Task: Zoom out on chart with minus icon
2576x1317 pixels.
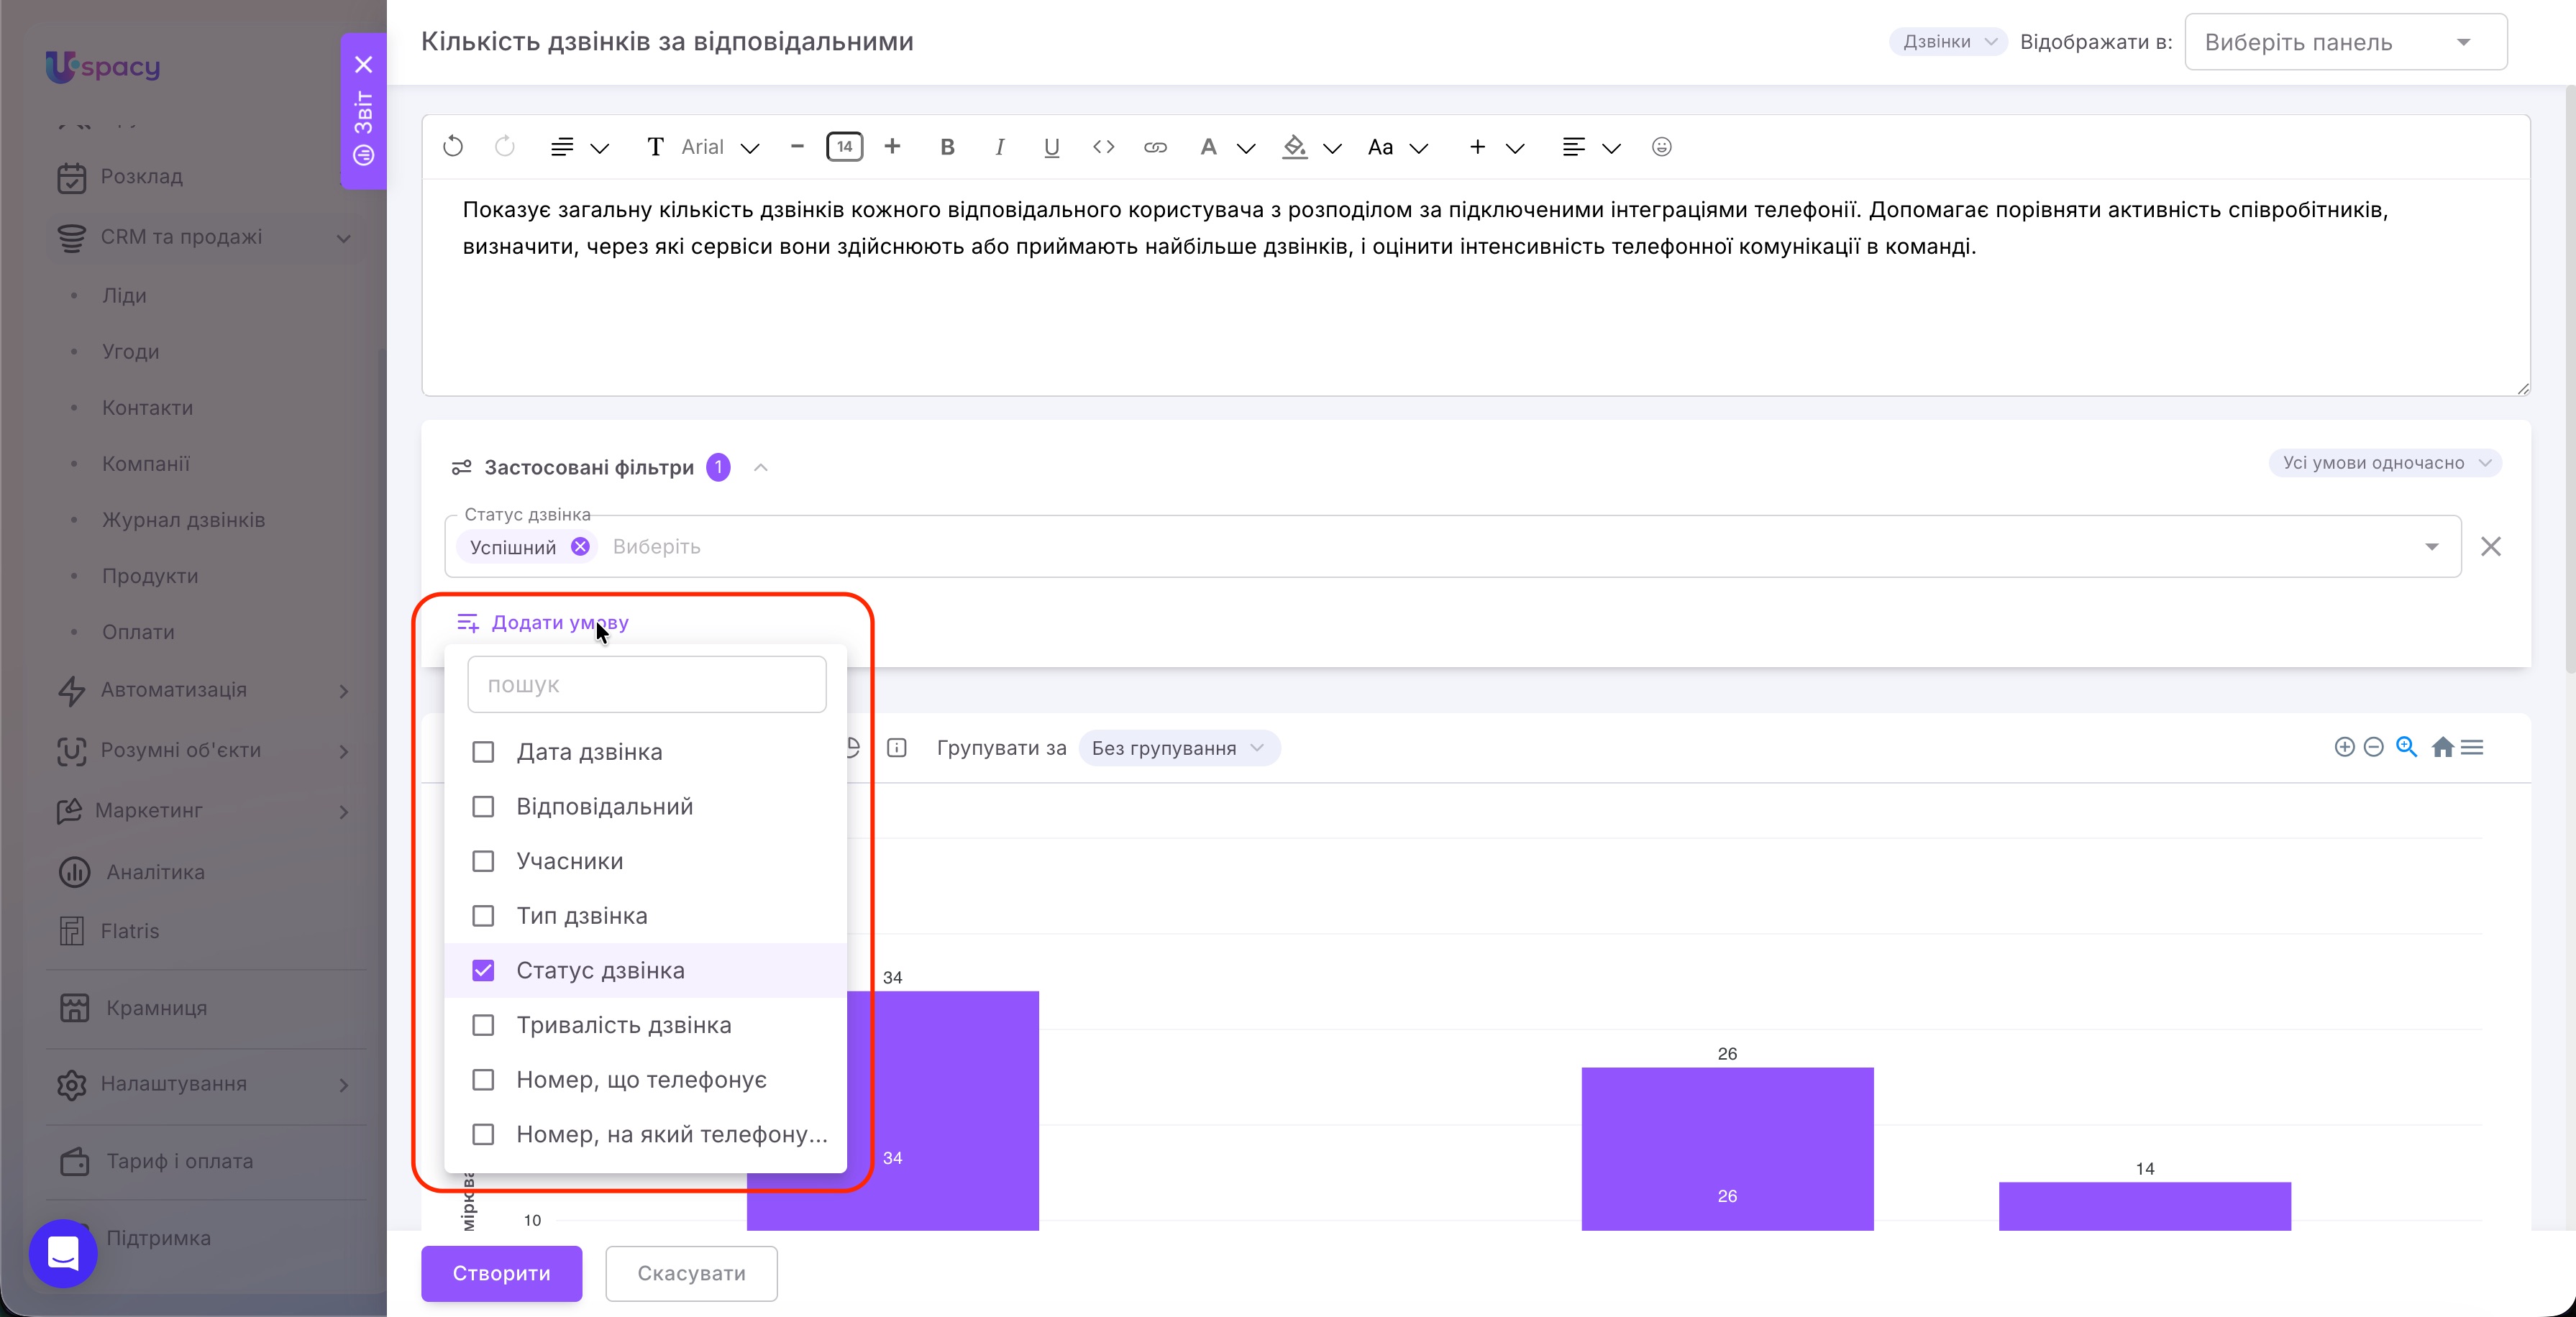Action: pos(2374,747)
